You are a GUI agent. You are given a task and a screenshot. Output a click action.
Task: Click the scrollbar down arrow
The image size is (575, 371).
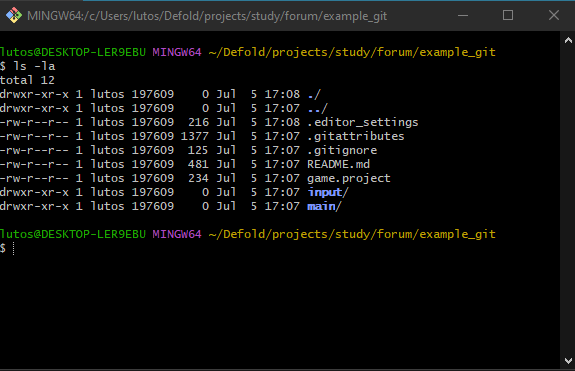(x=568, y=361)
